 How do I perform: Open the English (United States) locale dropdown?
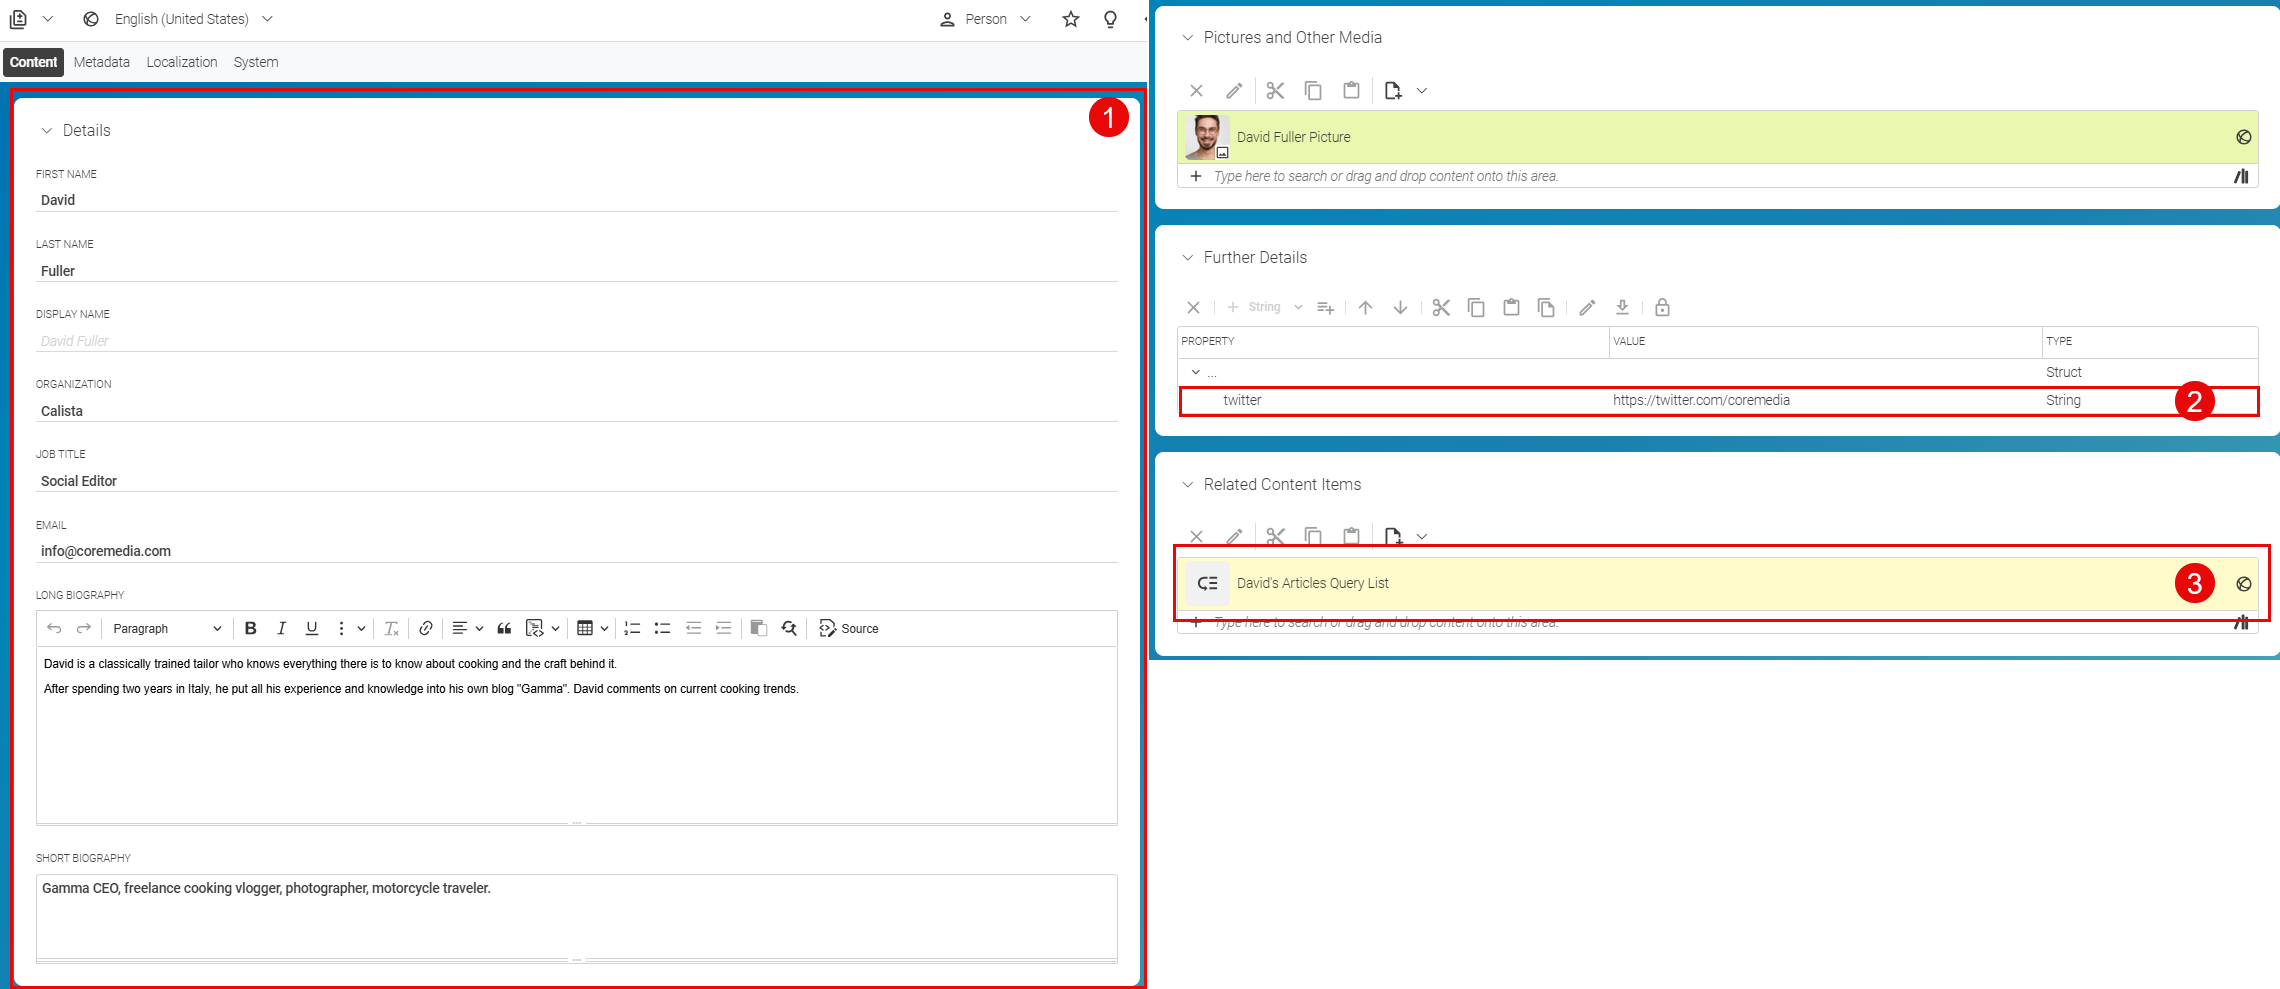tap(181, 19)
